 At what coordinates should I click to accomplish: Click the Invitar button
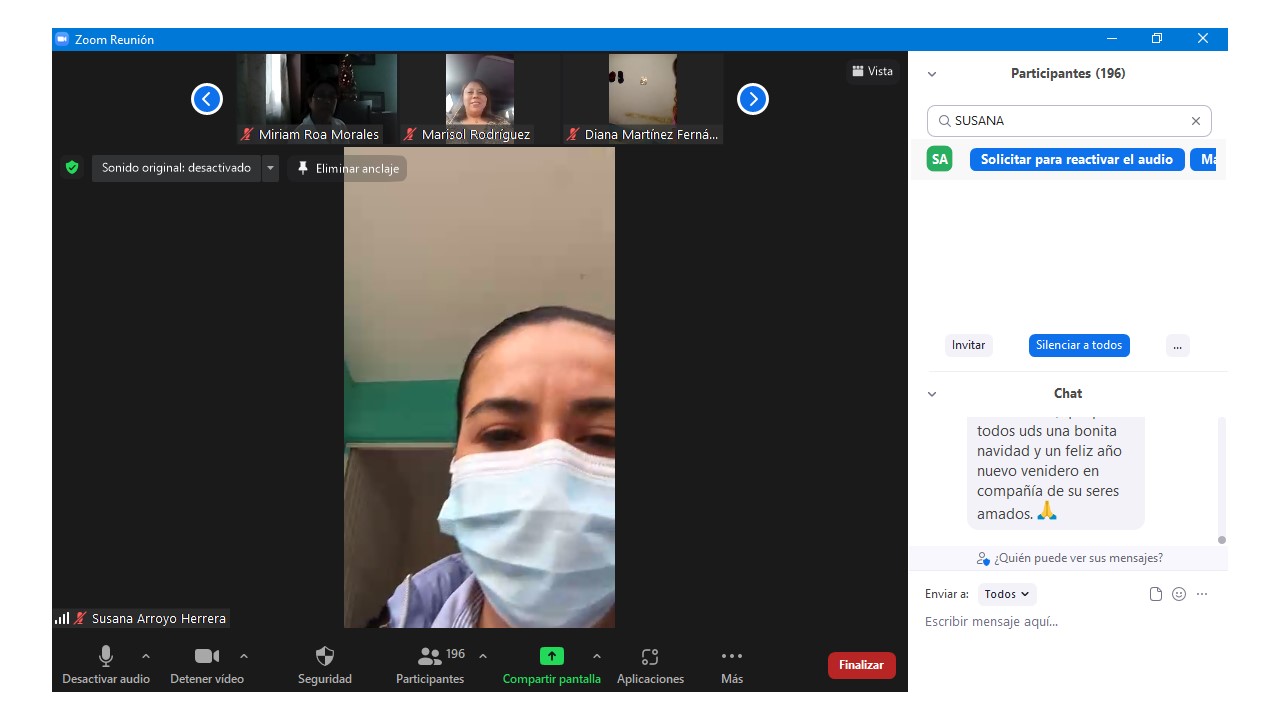coord(968,345)
